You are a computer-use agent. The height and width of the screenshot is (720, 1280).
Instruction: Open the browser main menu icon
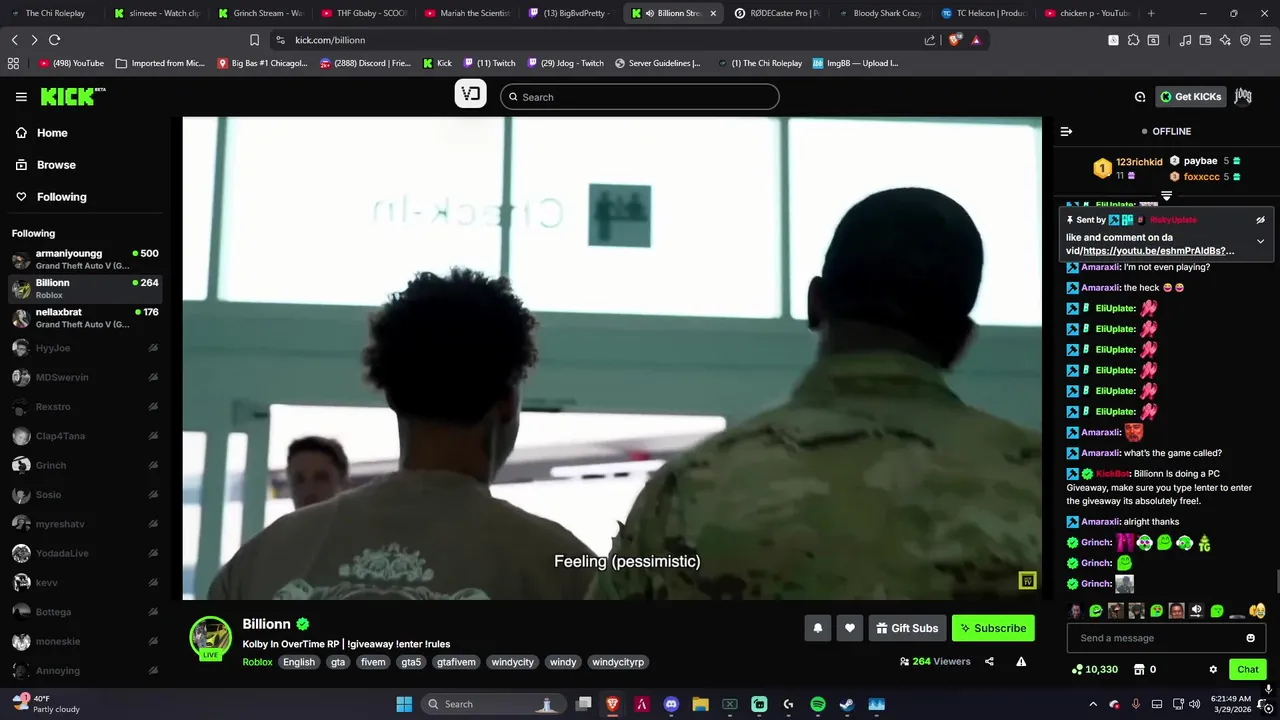click(1265, 40)
